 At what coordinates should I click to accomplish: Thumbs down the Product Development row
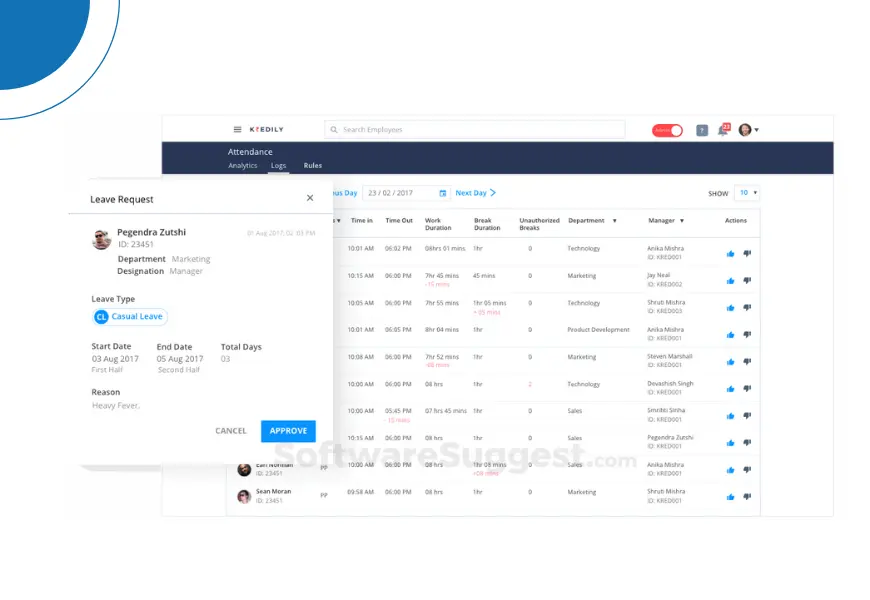[747, 334]
